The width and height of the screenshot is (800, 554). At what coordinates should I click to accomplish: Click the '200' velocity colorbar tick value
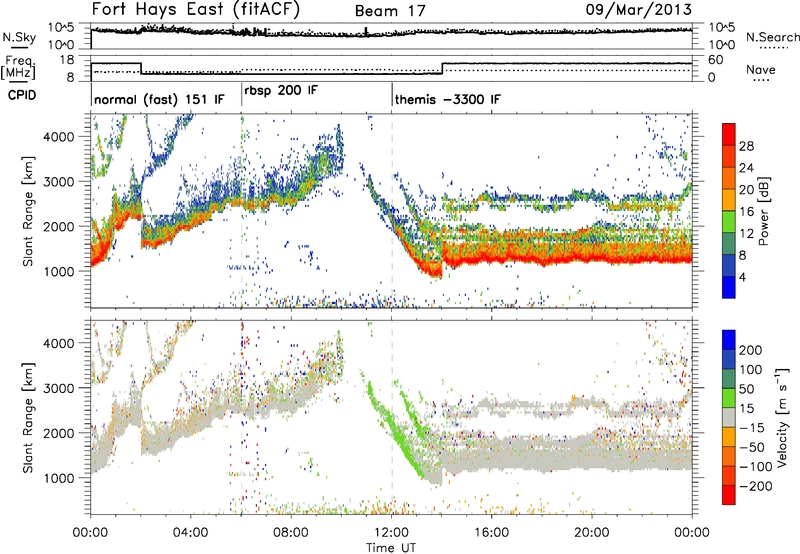click(x=751, y=350)
